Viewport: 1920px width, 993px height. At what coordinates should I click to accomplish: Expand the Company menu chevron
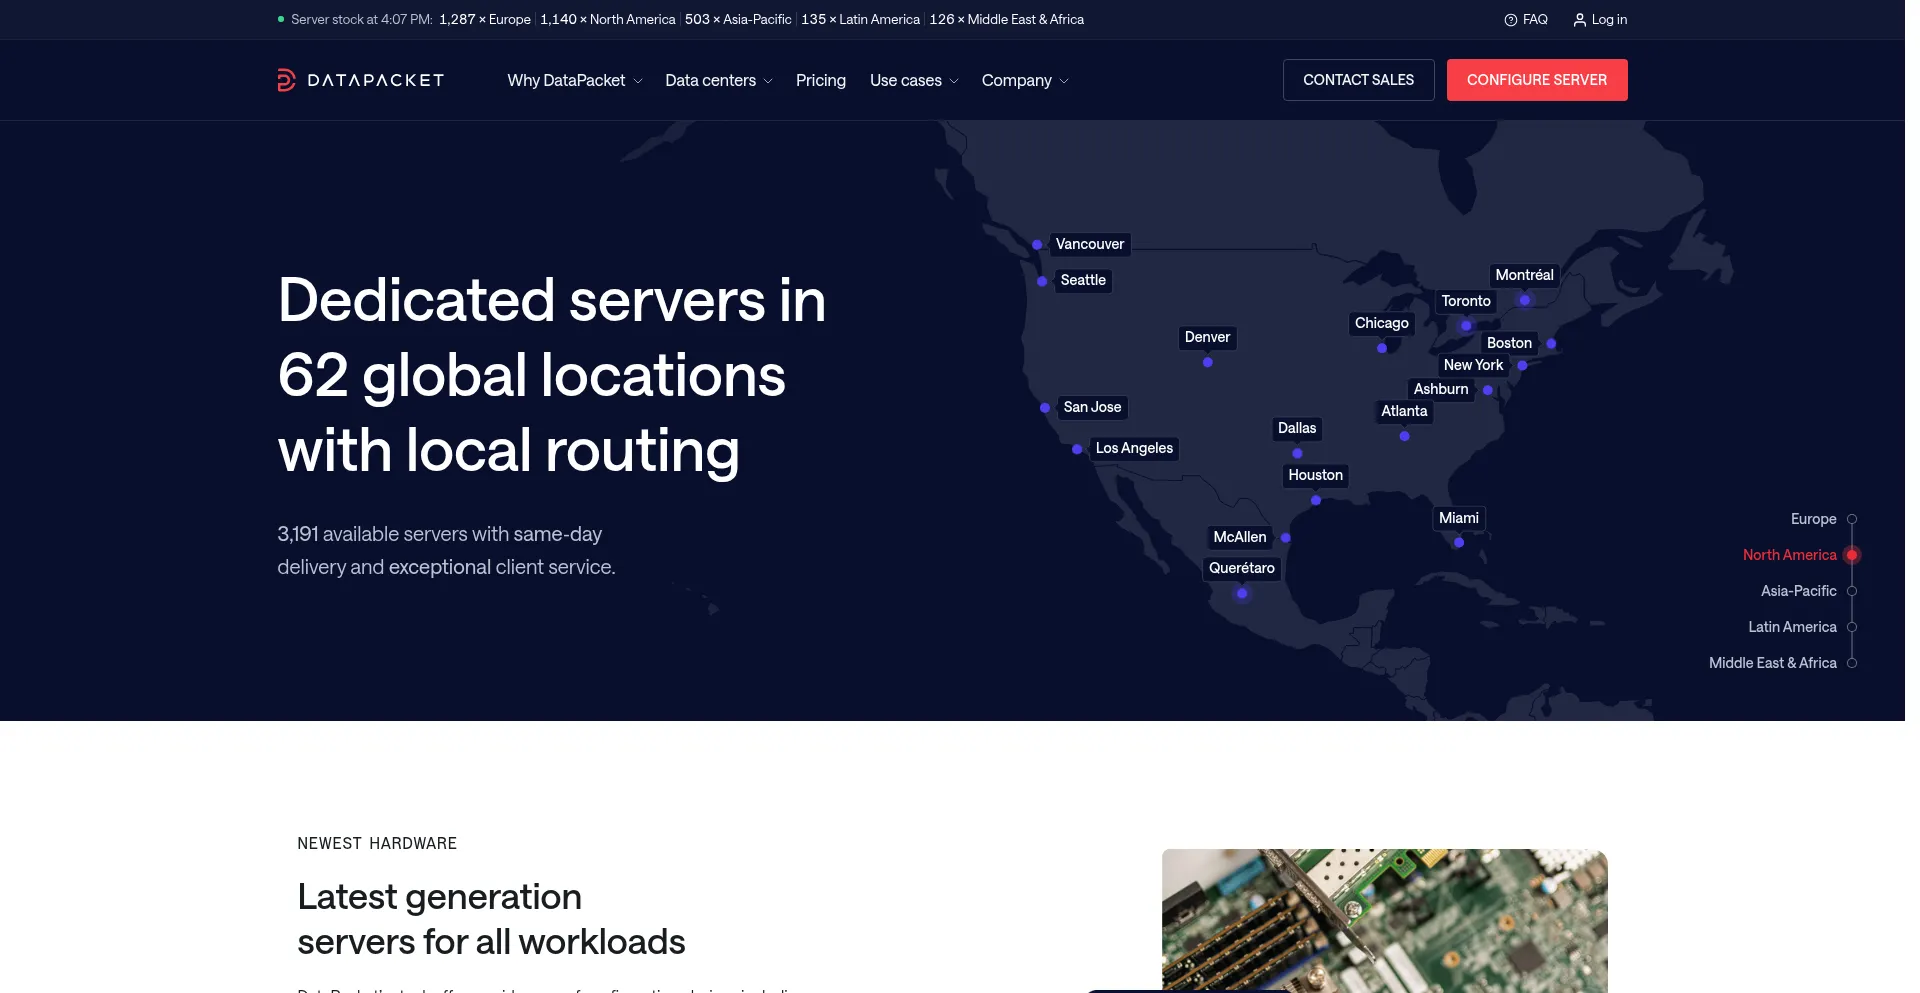click(1064, 81)
